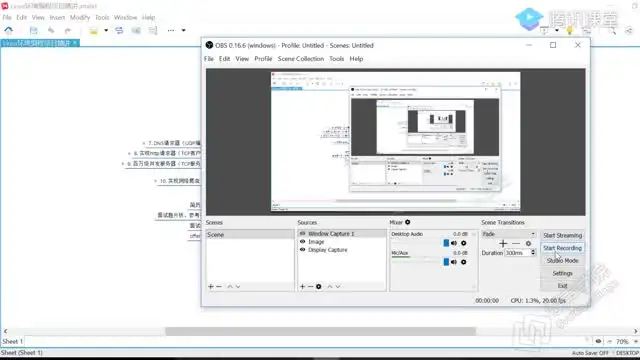The width and height of the screenshot is (640, 360).
Task: Click the boundary icon in the XMind toolbar
Action: pos(136,30)
